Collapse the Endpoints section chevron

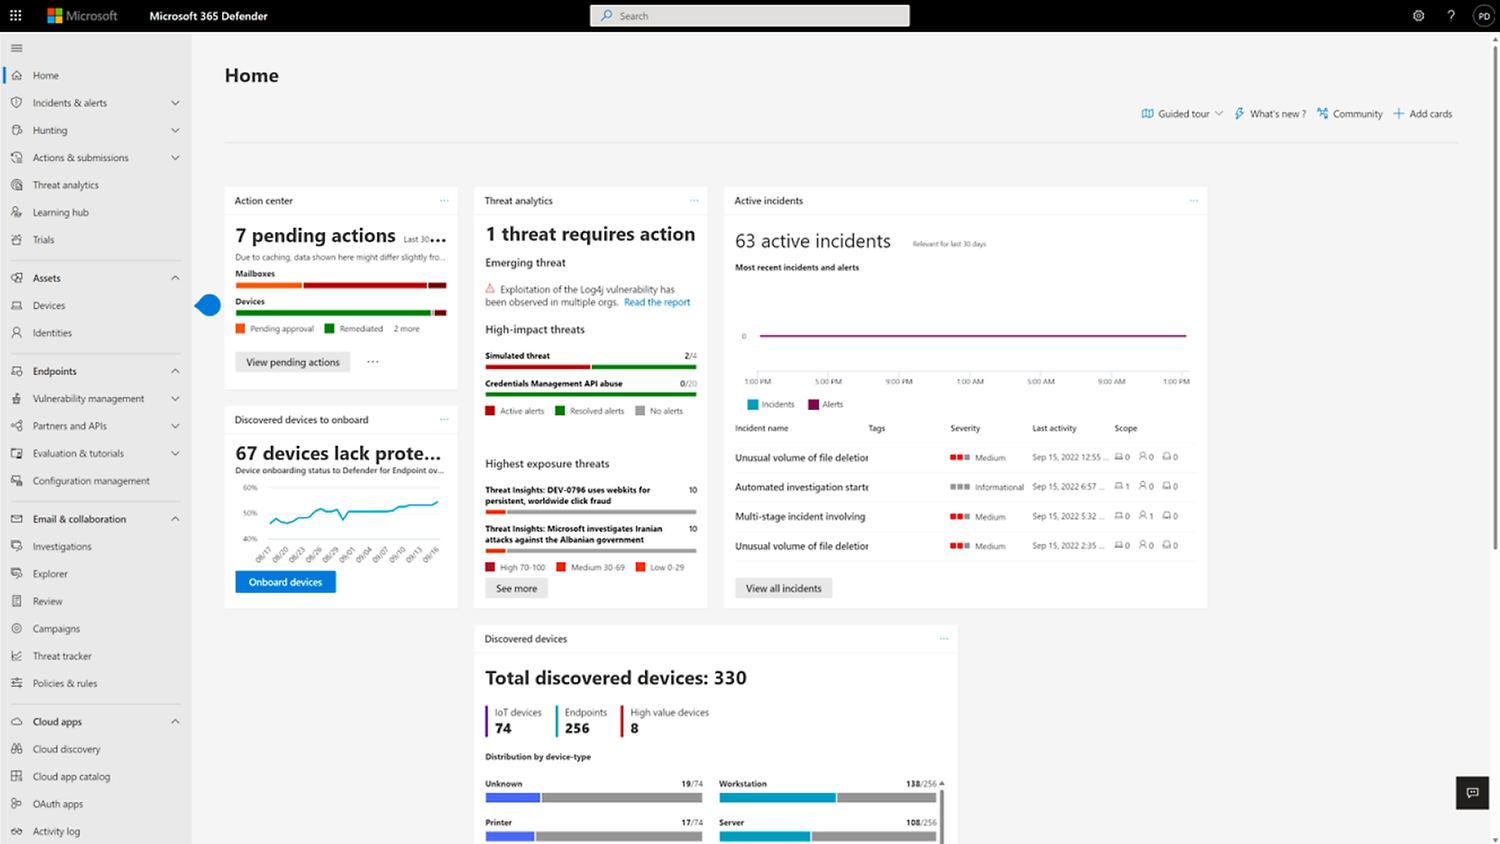click(175, 371)
